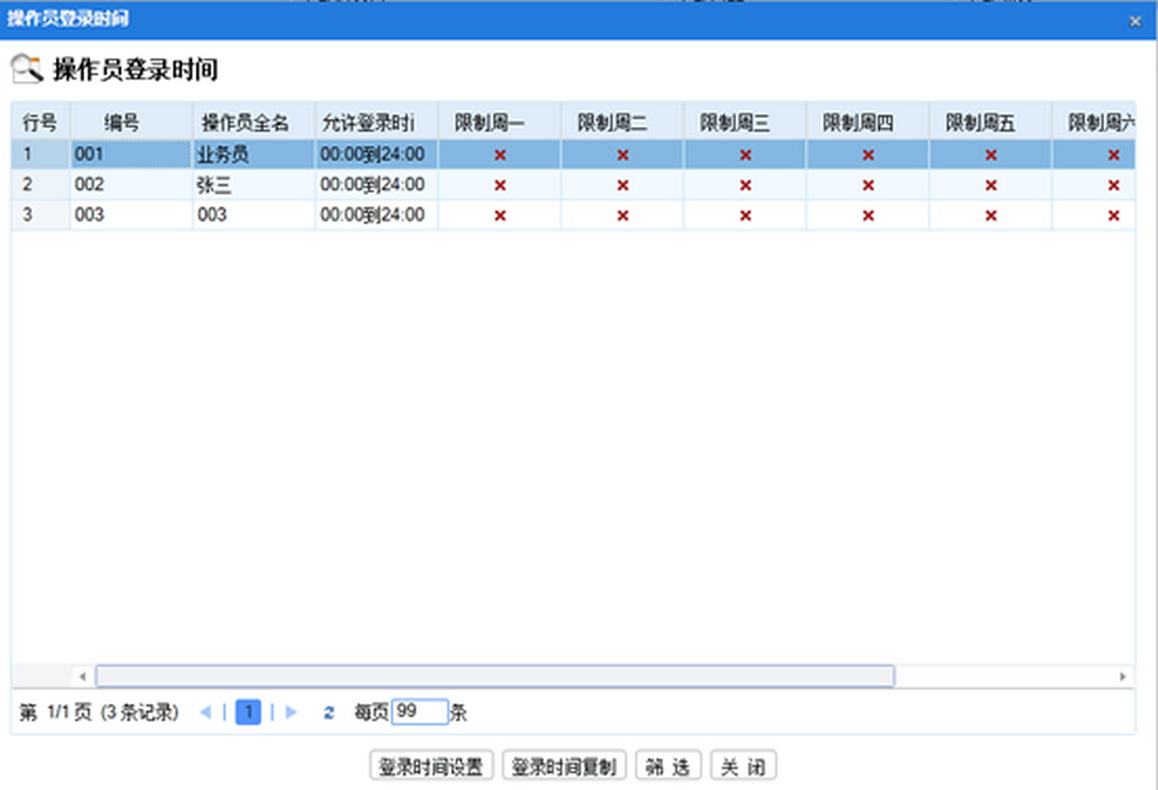Screen dimensions: 1158x790
Task: Click the 限制周二 column header
Action: (612, 123)
